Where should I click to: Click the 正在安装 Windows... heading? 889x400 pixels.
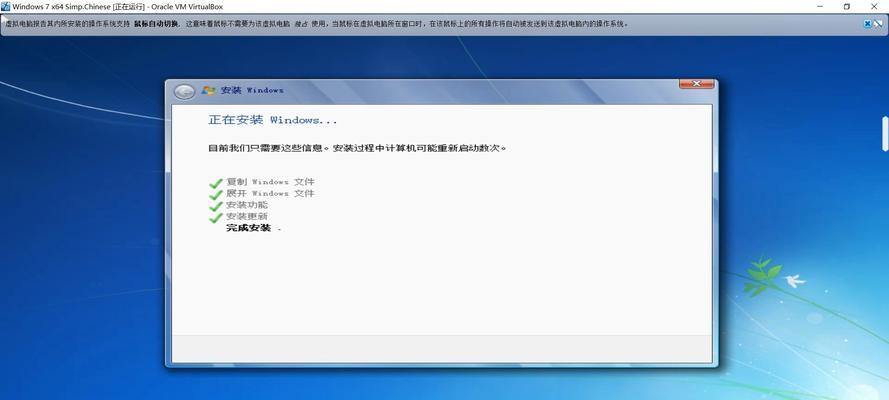[273, 120]
